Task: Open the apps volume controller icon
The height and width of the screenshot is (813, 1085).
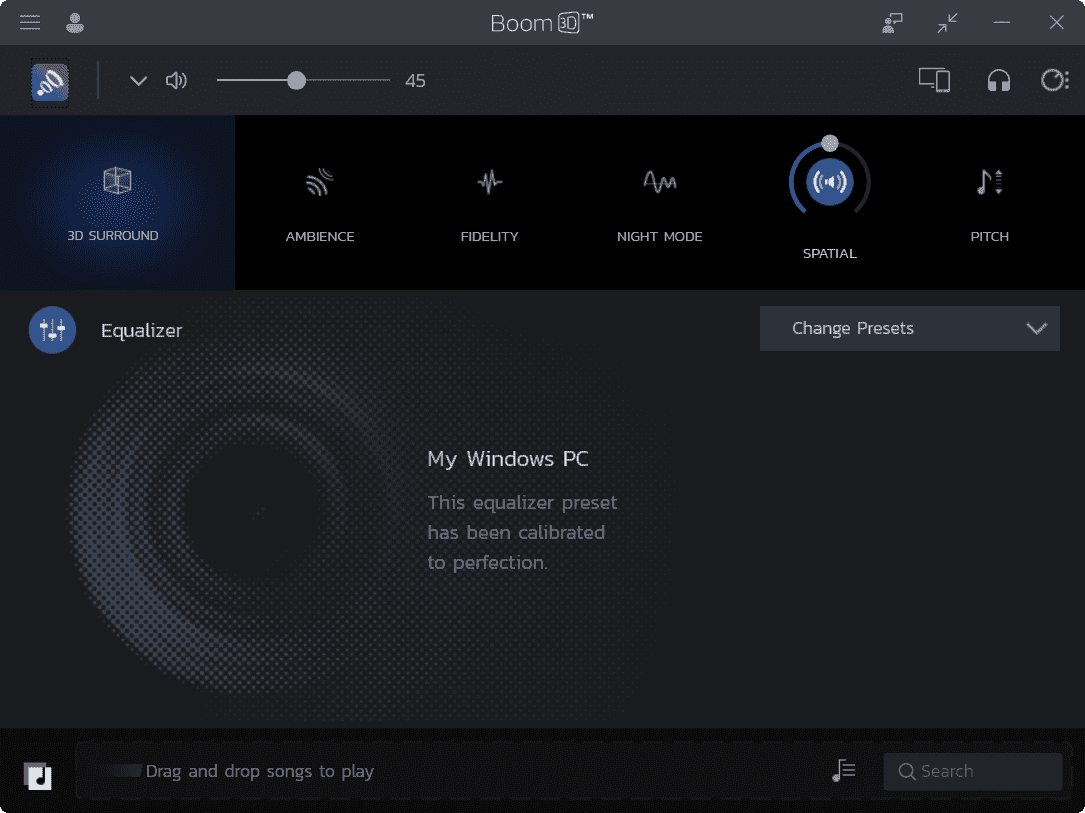Action: [934, 80]
